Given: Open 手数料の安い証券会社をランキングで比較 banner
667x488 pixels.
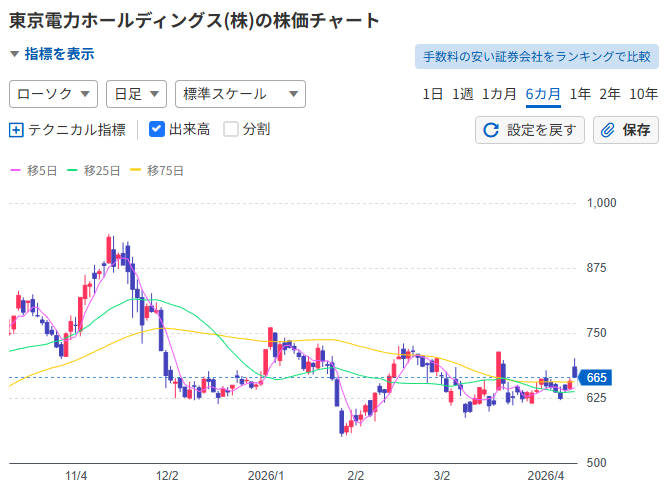Looking at the screenshot, I should pos(537,56).
